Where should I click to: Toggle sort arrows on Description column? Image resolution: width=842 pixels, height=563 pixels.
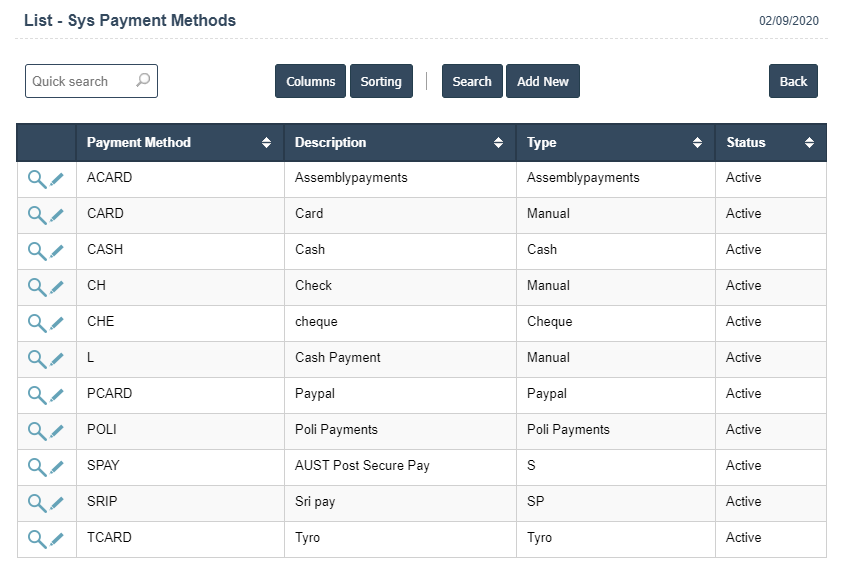(498, 143)
